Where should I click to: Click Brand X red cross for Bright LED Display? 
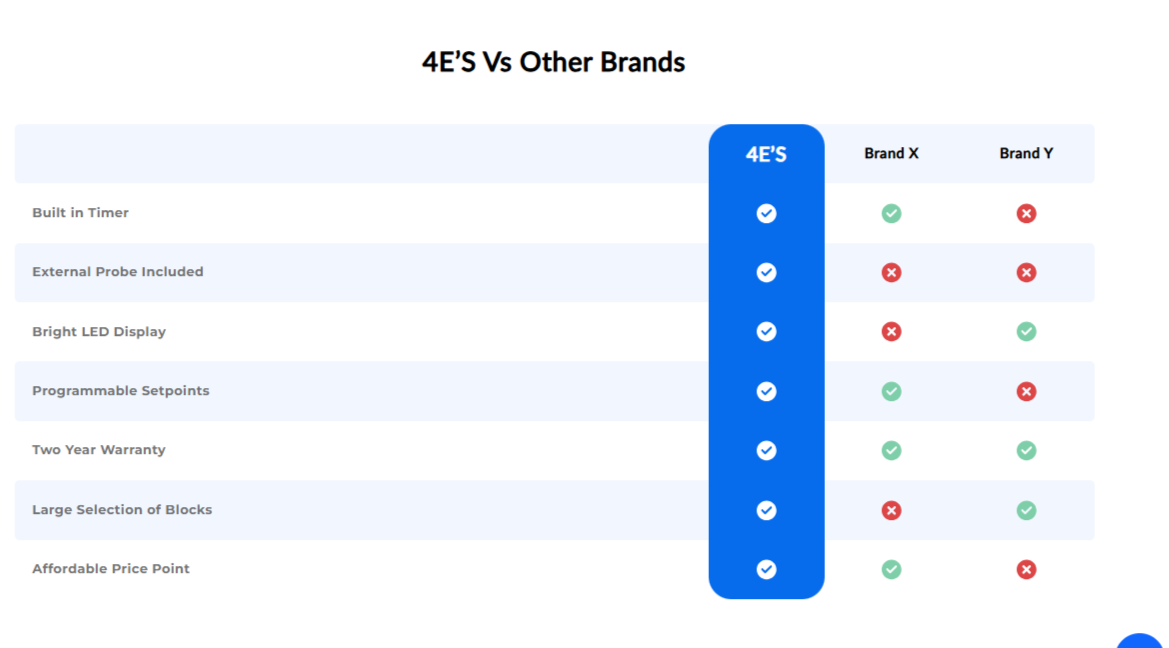pyautogui.click(x=891, y=331)
